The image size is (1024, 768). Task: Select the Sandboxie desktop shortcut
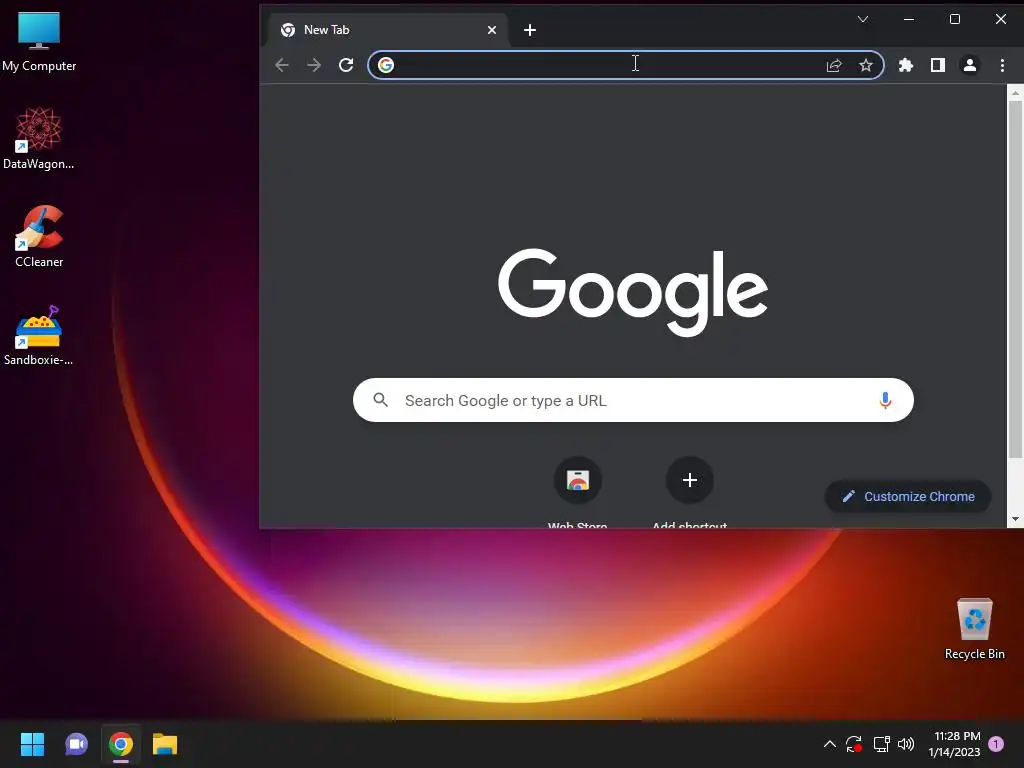coord(39,336)
